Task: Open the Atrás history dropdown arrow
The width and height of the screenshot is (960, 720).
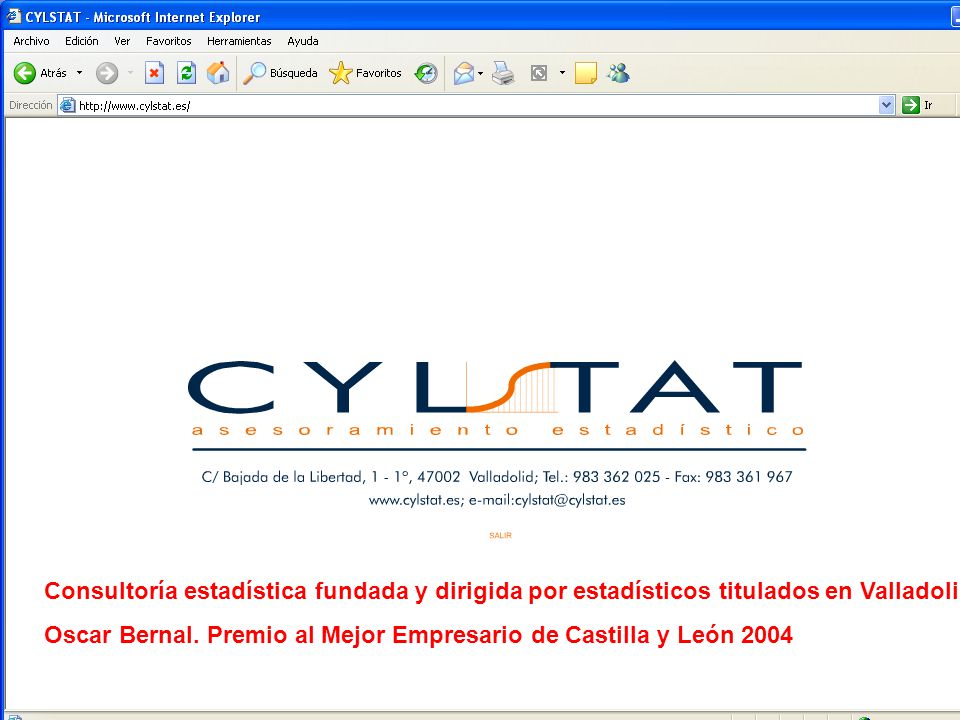Action: 79,73
